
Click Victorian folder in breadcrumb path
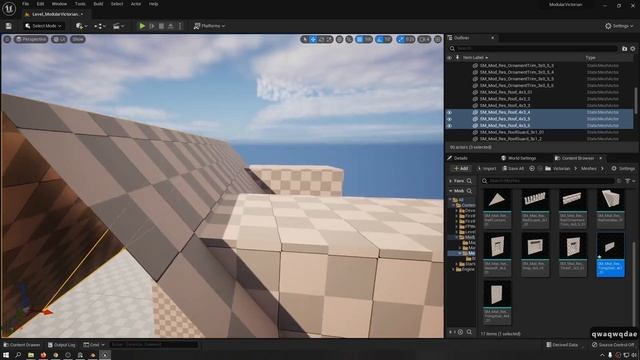pos(561,169)
